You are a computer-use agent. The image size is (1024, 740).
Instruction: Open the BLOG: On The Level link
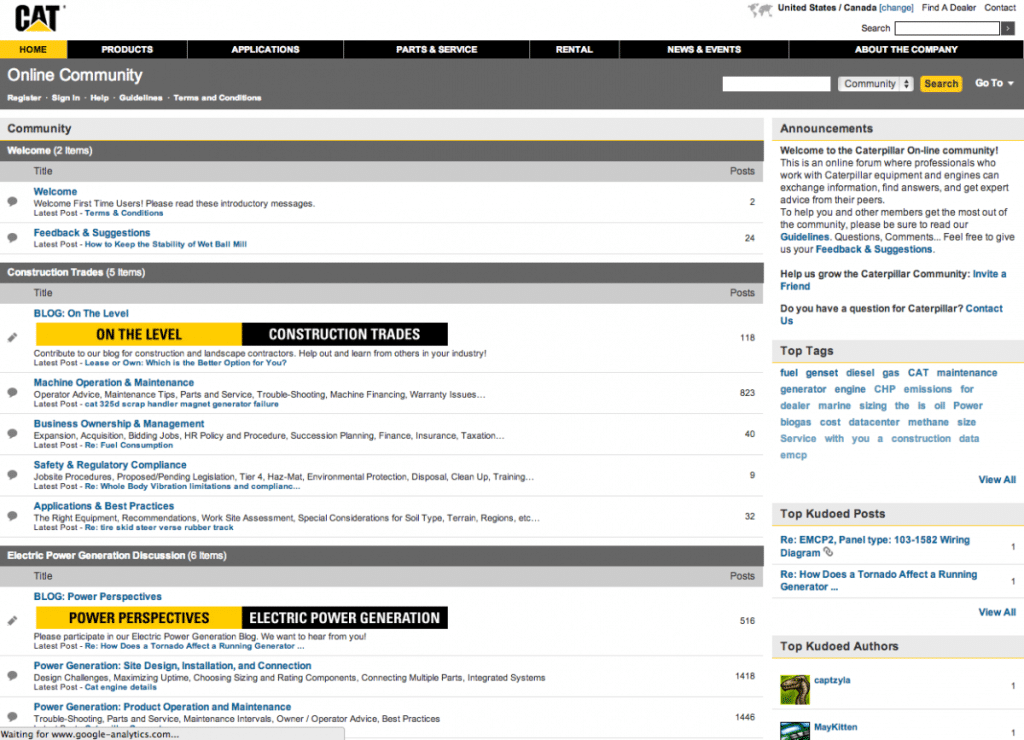pyautogui.click(x=81, y=314)
